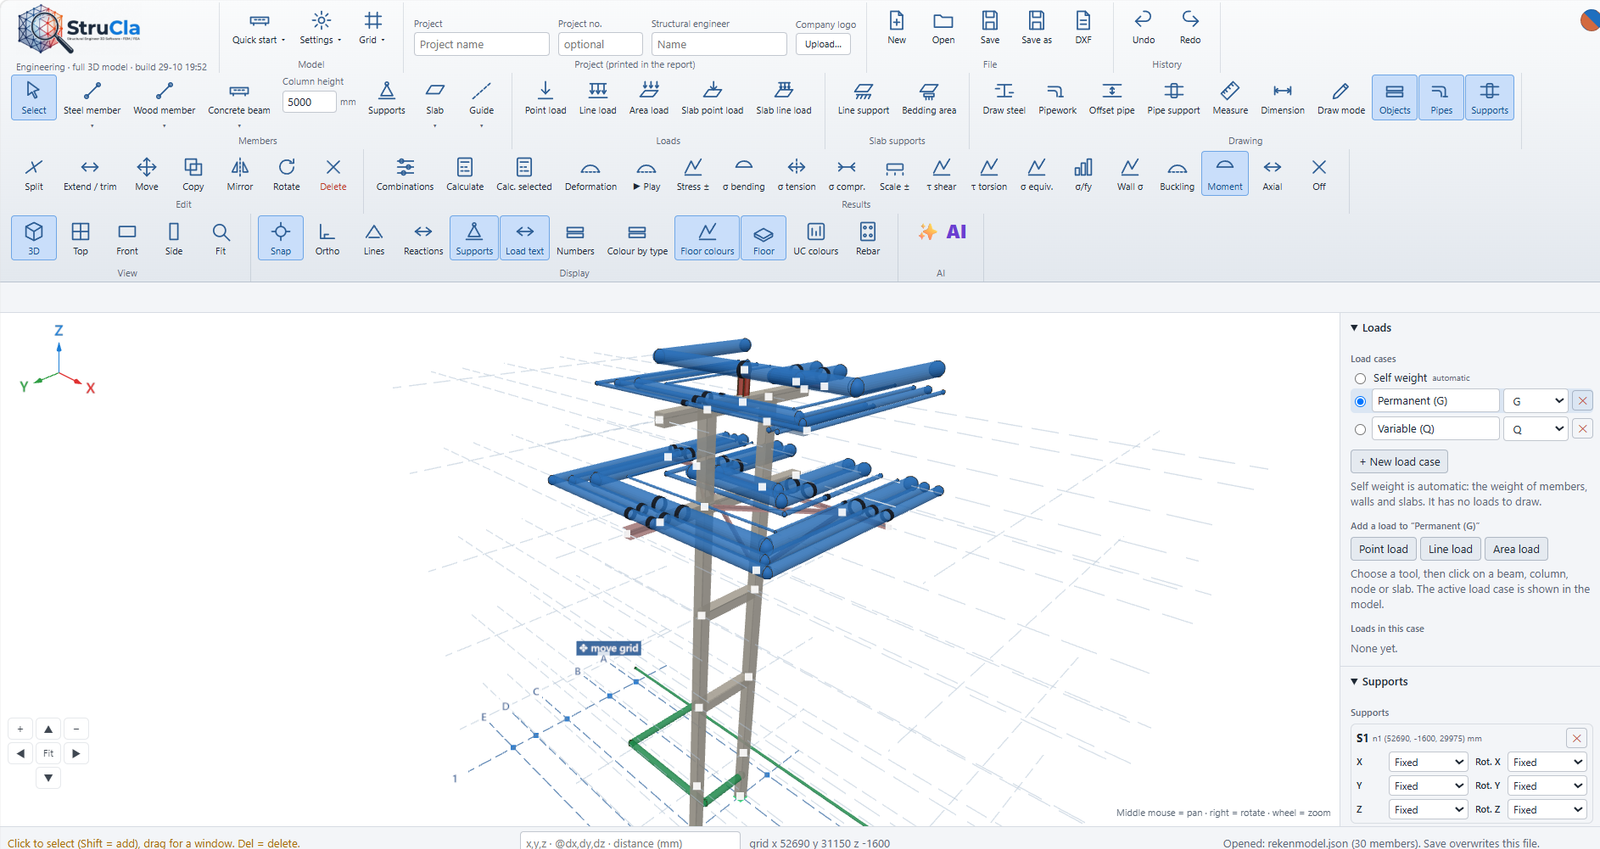Open the AI assistant

(941, 232)
